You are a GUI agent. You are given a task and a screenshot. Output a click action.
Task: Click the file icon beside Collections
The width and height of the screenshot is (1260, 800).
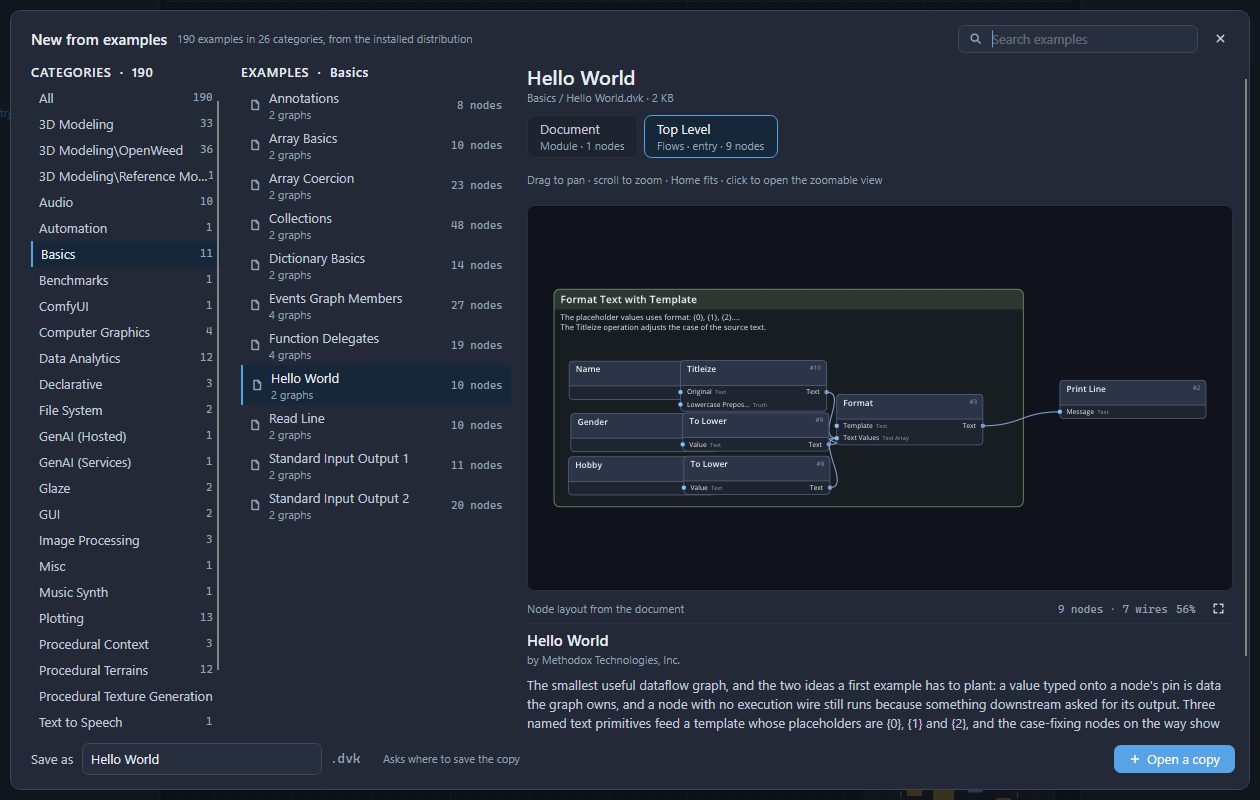255,225
